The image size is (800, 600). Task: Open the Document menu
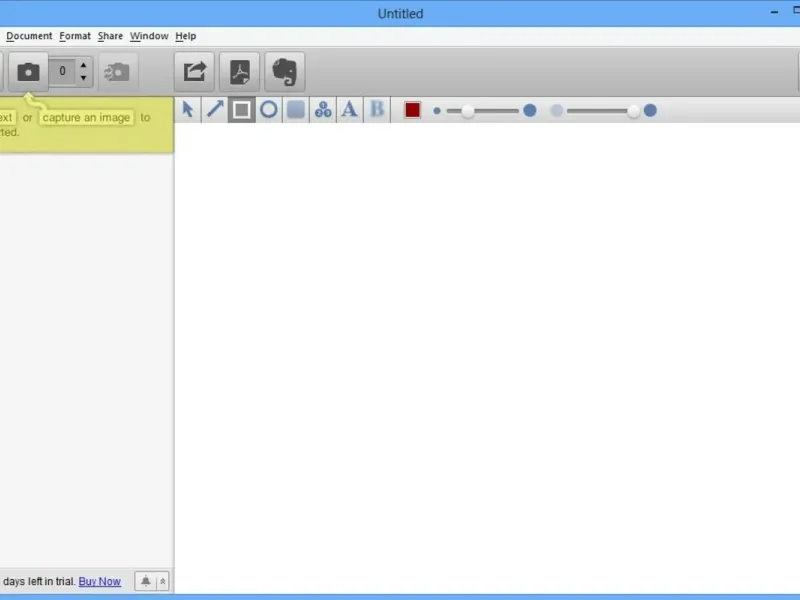pyautogui.click(x=29, y=36)
